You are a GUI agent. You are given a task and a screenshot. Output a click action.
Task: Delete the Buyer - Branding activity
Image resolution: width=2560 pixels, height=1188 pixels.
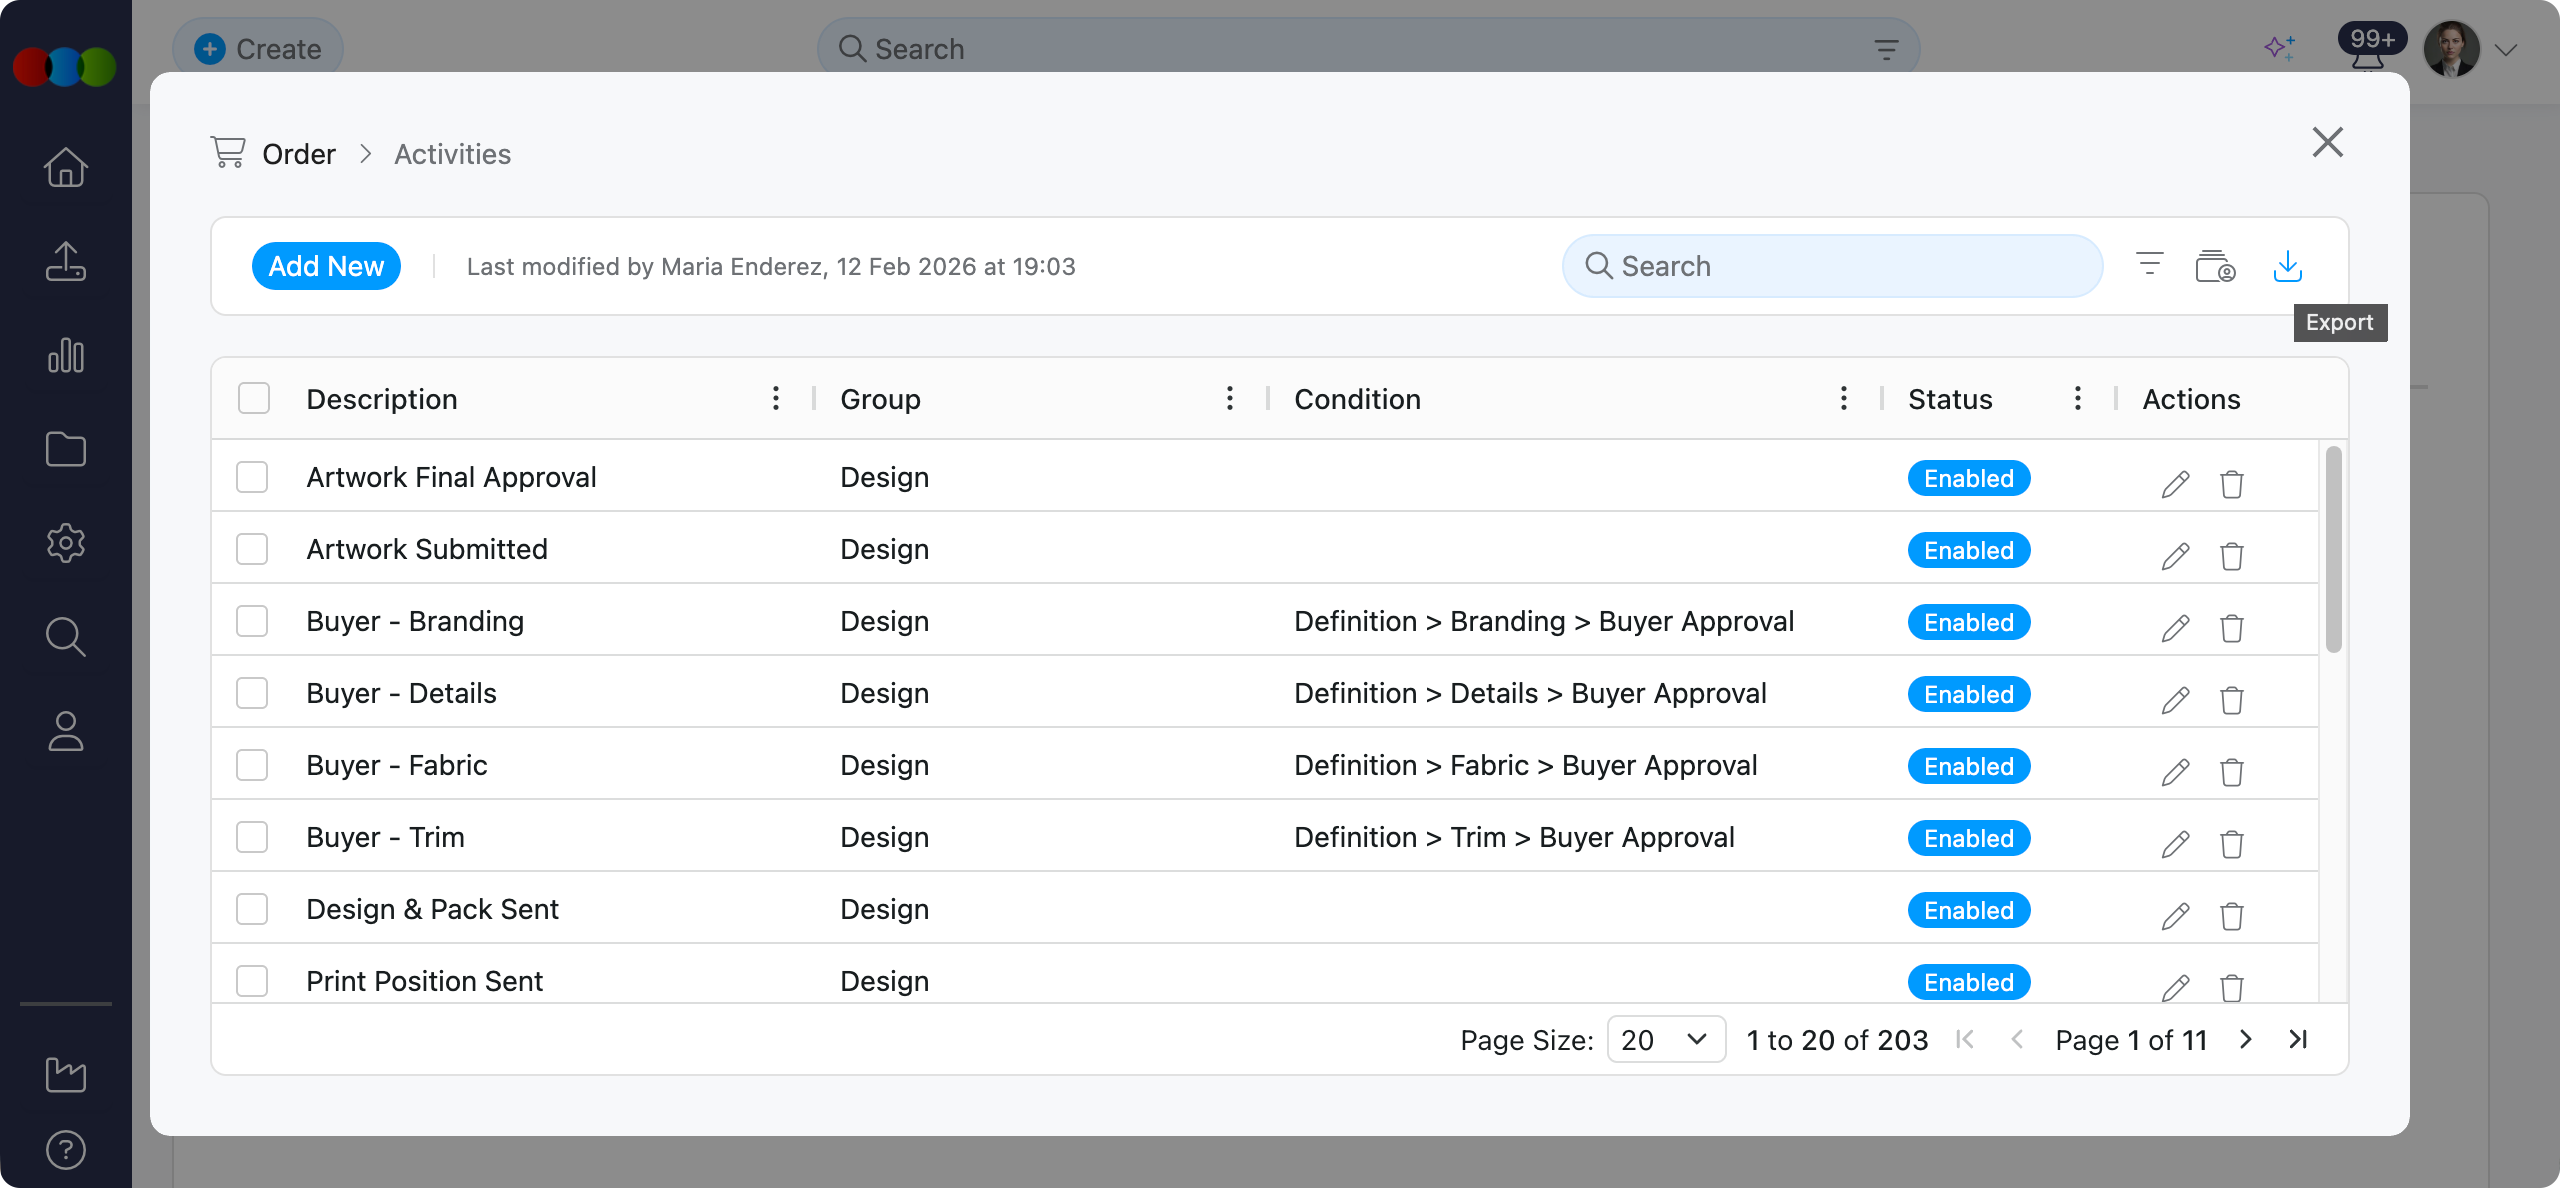tap(2231, 628)
